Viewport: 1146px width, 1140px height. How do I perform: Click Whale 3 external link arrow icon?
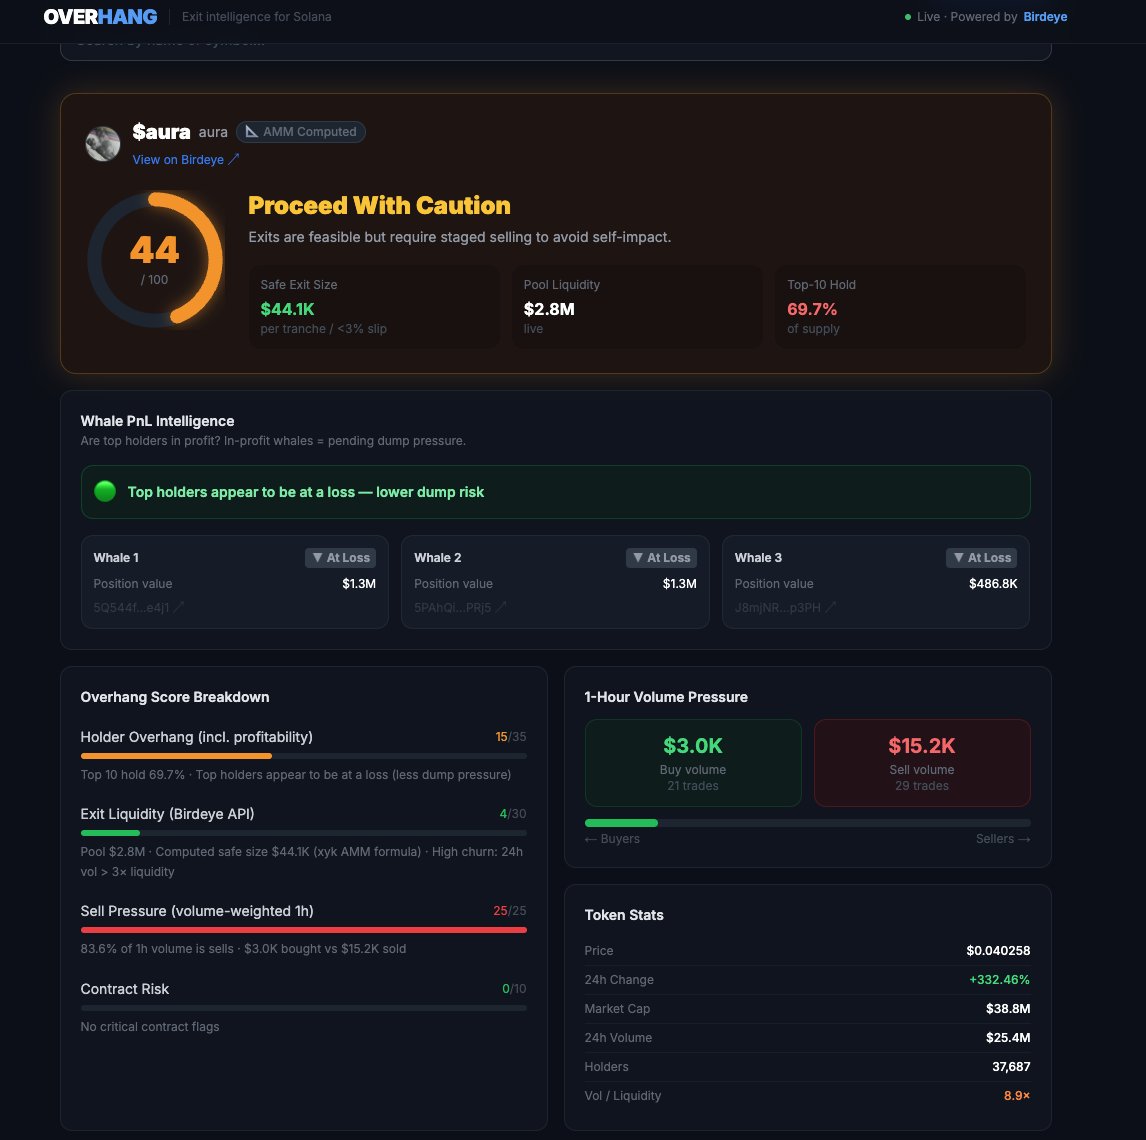click(x=830, y=607)
